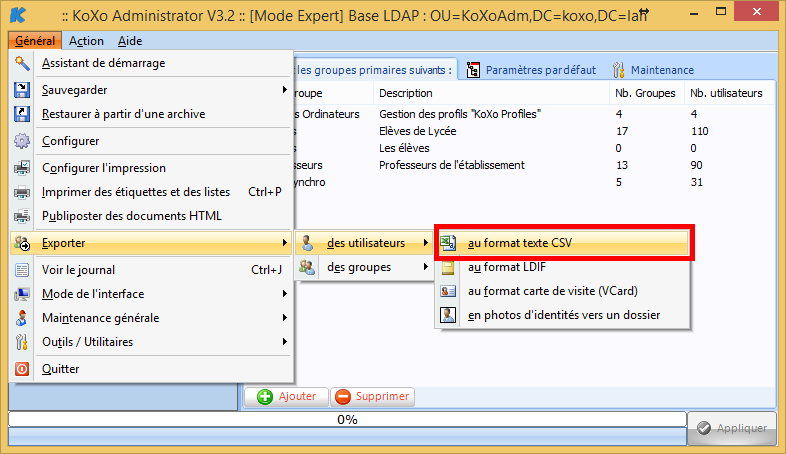Screen dimensions: 786x454
Task: Click the Outils / Utilitaires tools icon
Action: click(22, 342)
